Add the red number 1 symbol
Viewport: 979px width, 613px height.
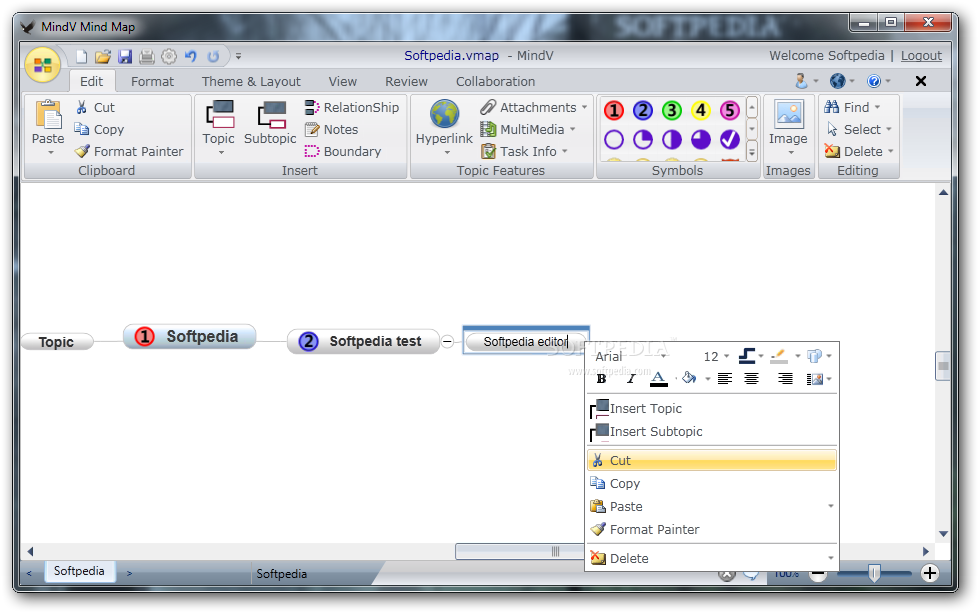(x=614, y=110)
